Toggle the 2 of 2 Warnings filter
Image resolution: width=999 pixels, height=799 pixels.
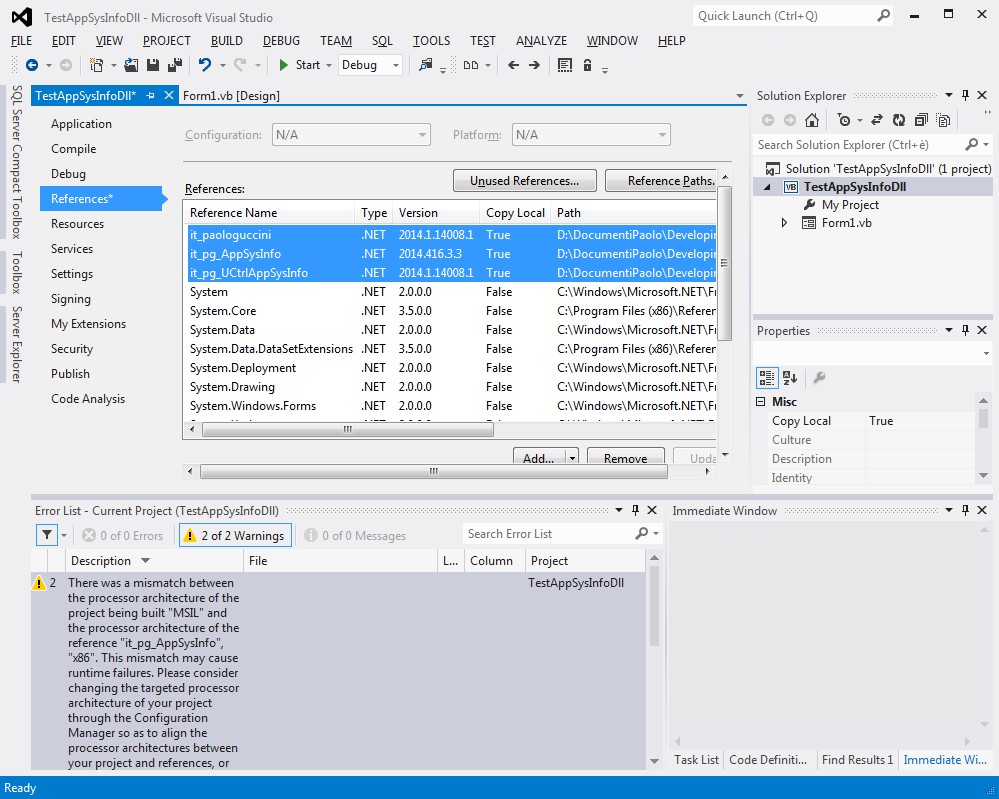click(235, 536)
